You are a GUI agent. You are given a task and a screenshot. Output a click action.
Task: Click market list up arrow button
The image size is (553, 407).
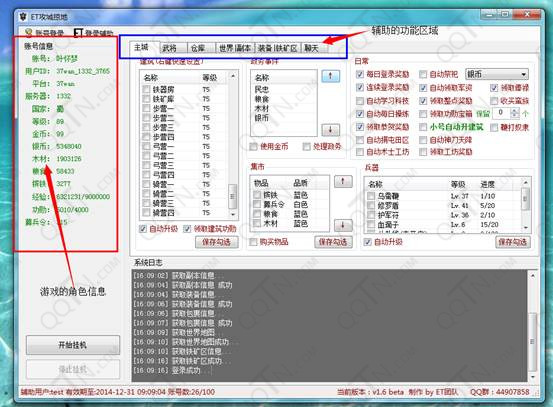[x=343, y=182]
